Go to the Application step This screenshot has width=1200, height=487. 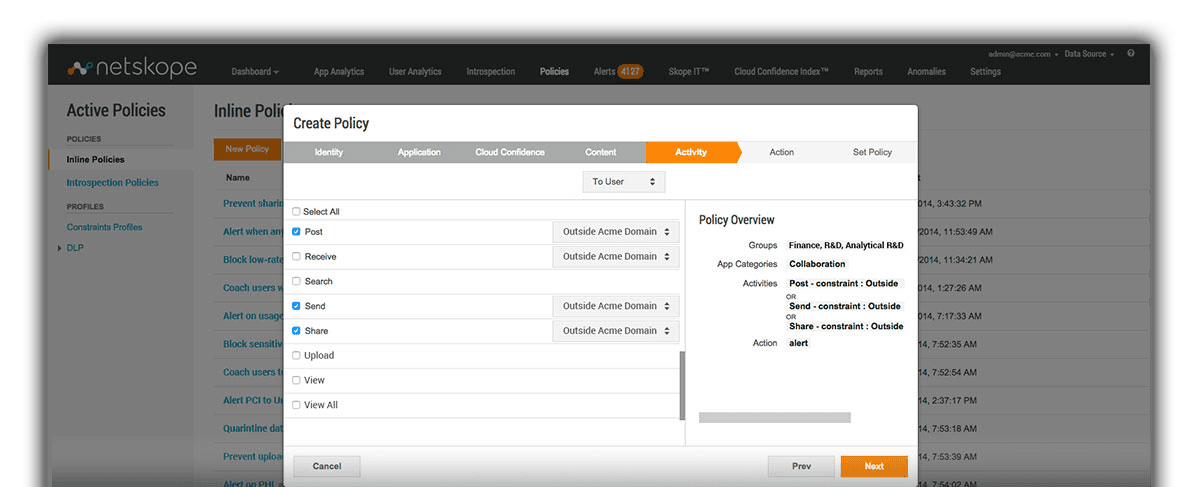419,152
